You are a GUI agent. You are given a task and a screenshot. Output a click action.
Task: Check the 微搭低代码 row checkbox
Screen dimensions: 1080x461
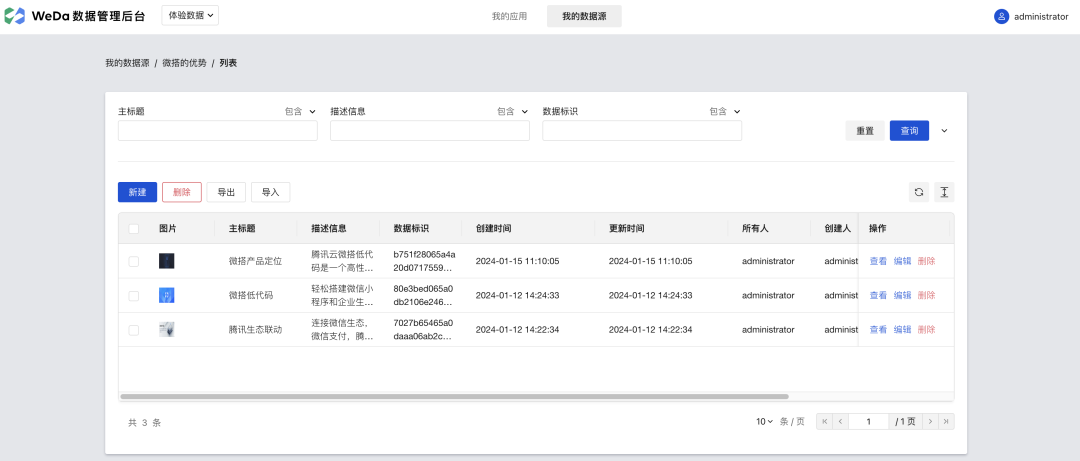(134, 296)
